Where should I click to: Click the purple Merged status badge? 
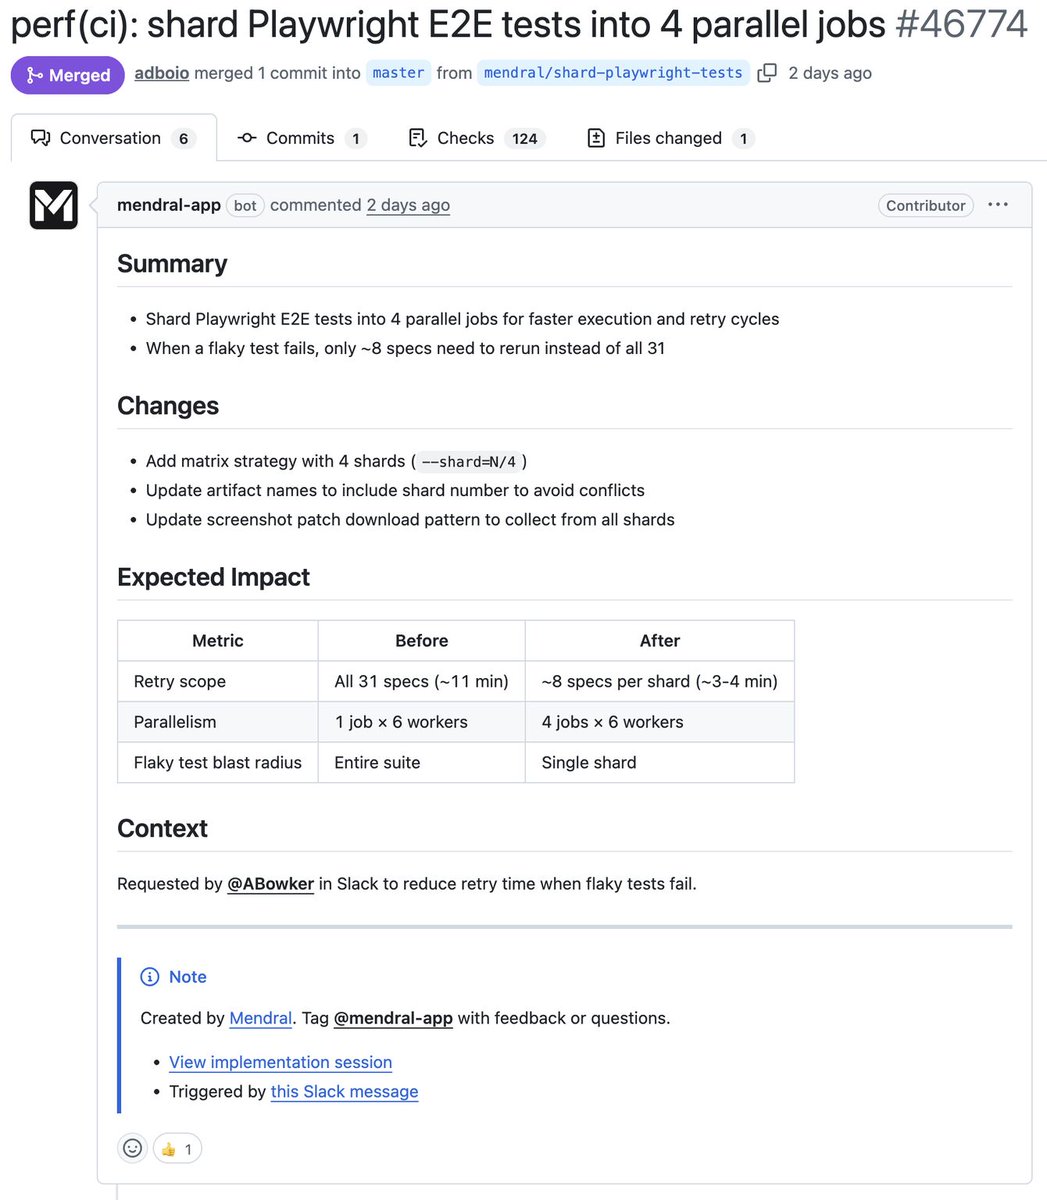coord(68,75)
